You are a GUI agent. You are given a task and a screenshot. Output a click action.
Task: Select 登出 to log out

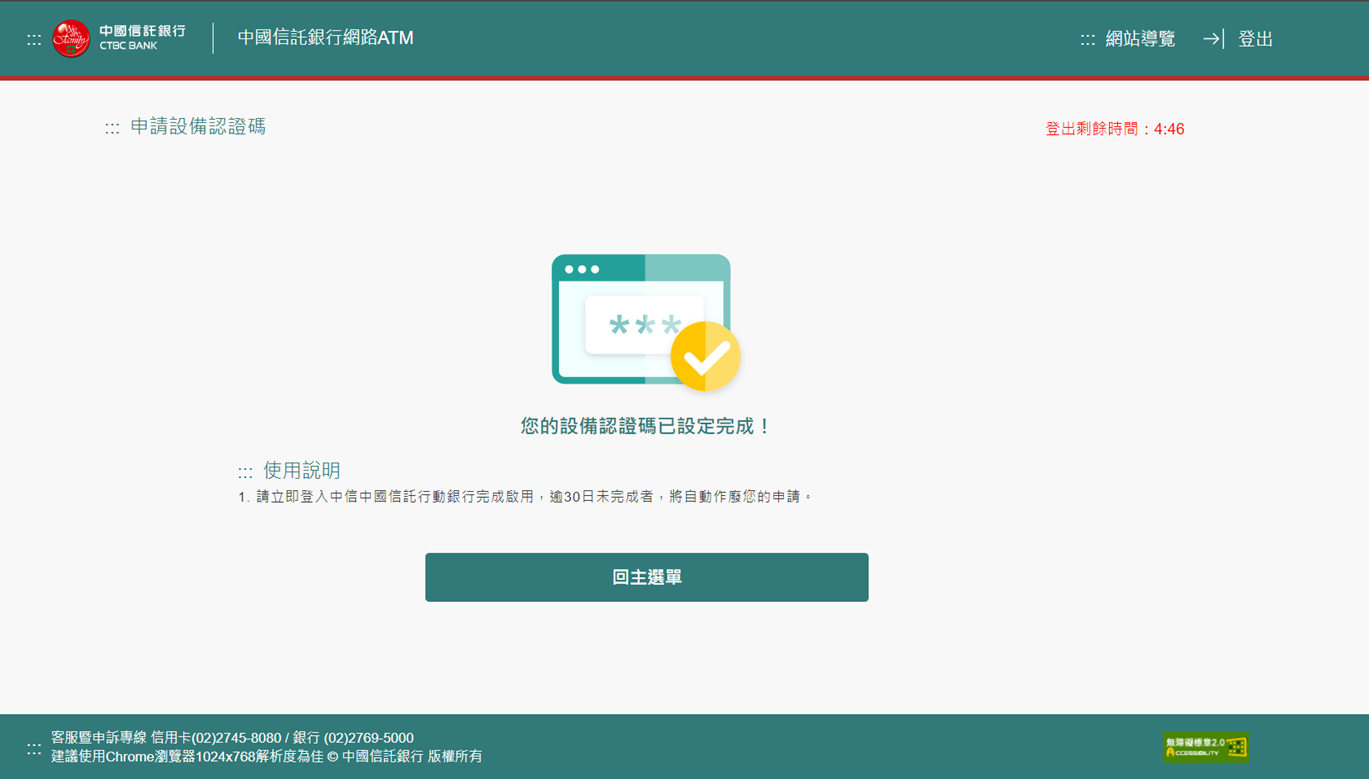1255,39
